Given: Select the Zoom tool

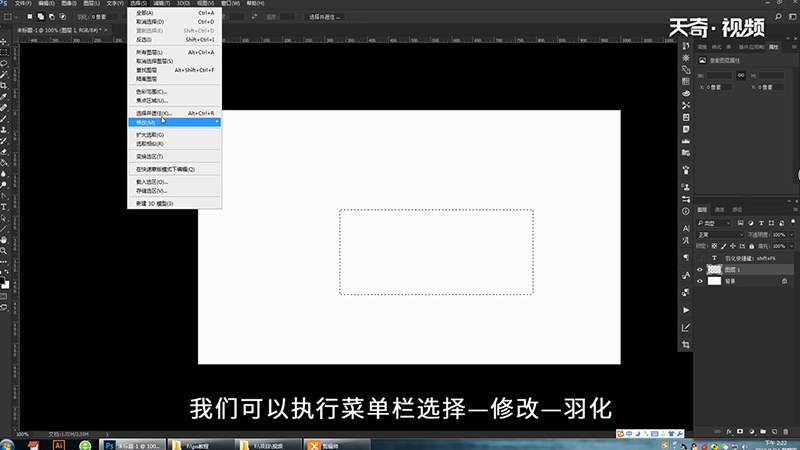Looking at the screenshot, I should (x=4, y=251).
